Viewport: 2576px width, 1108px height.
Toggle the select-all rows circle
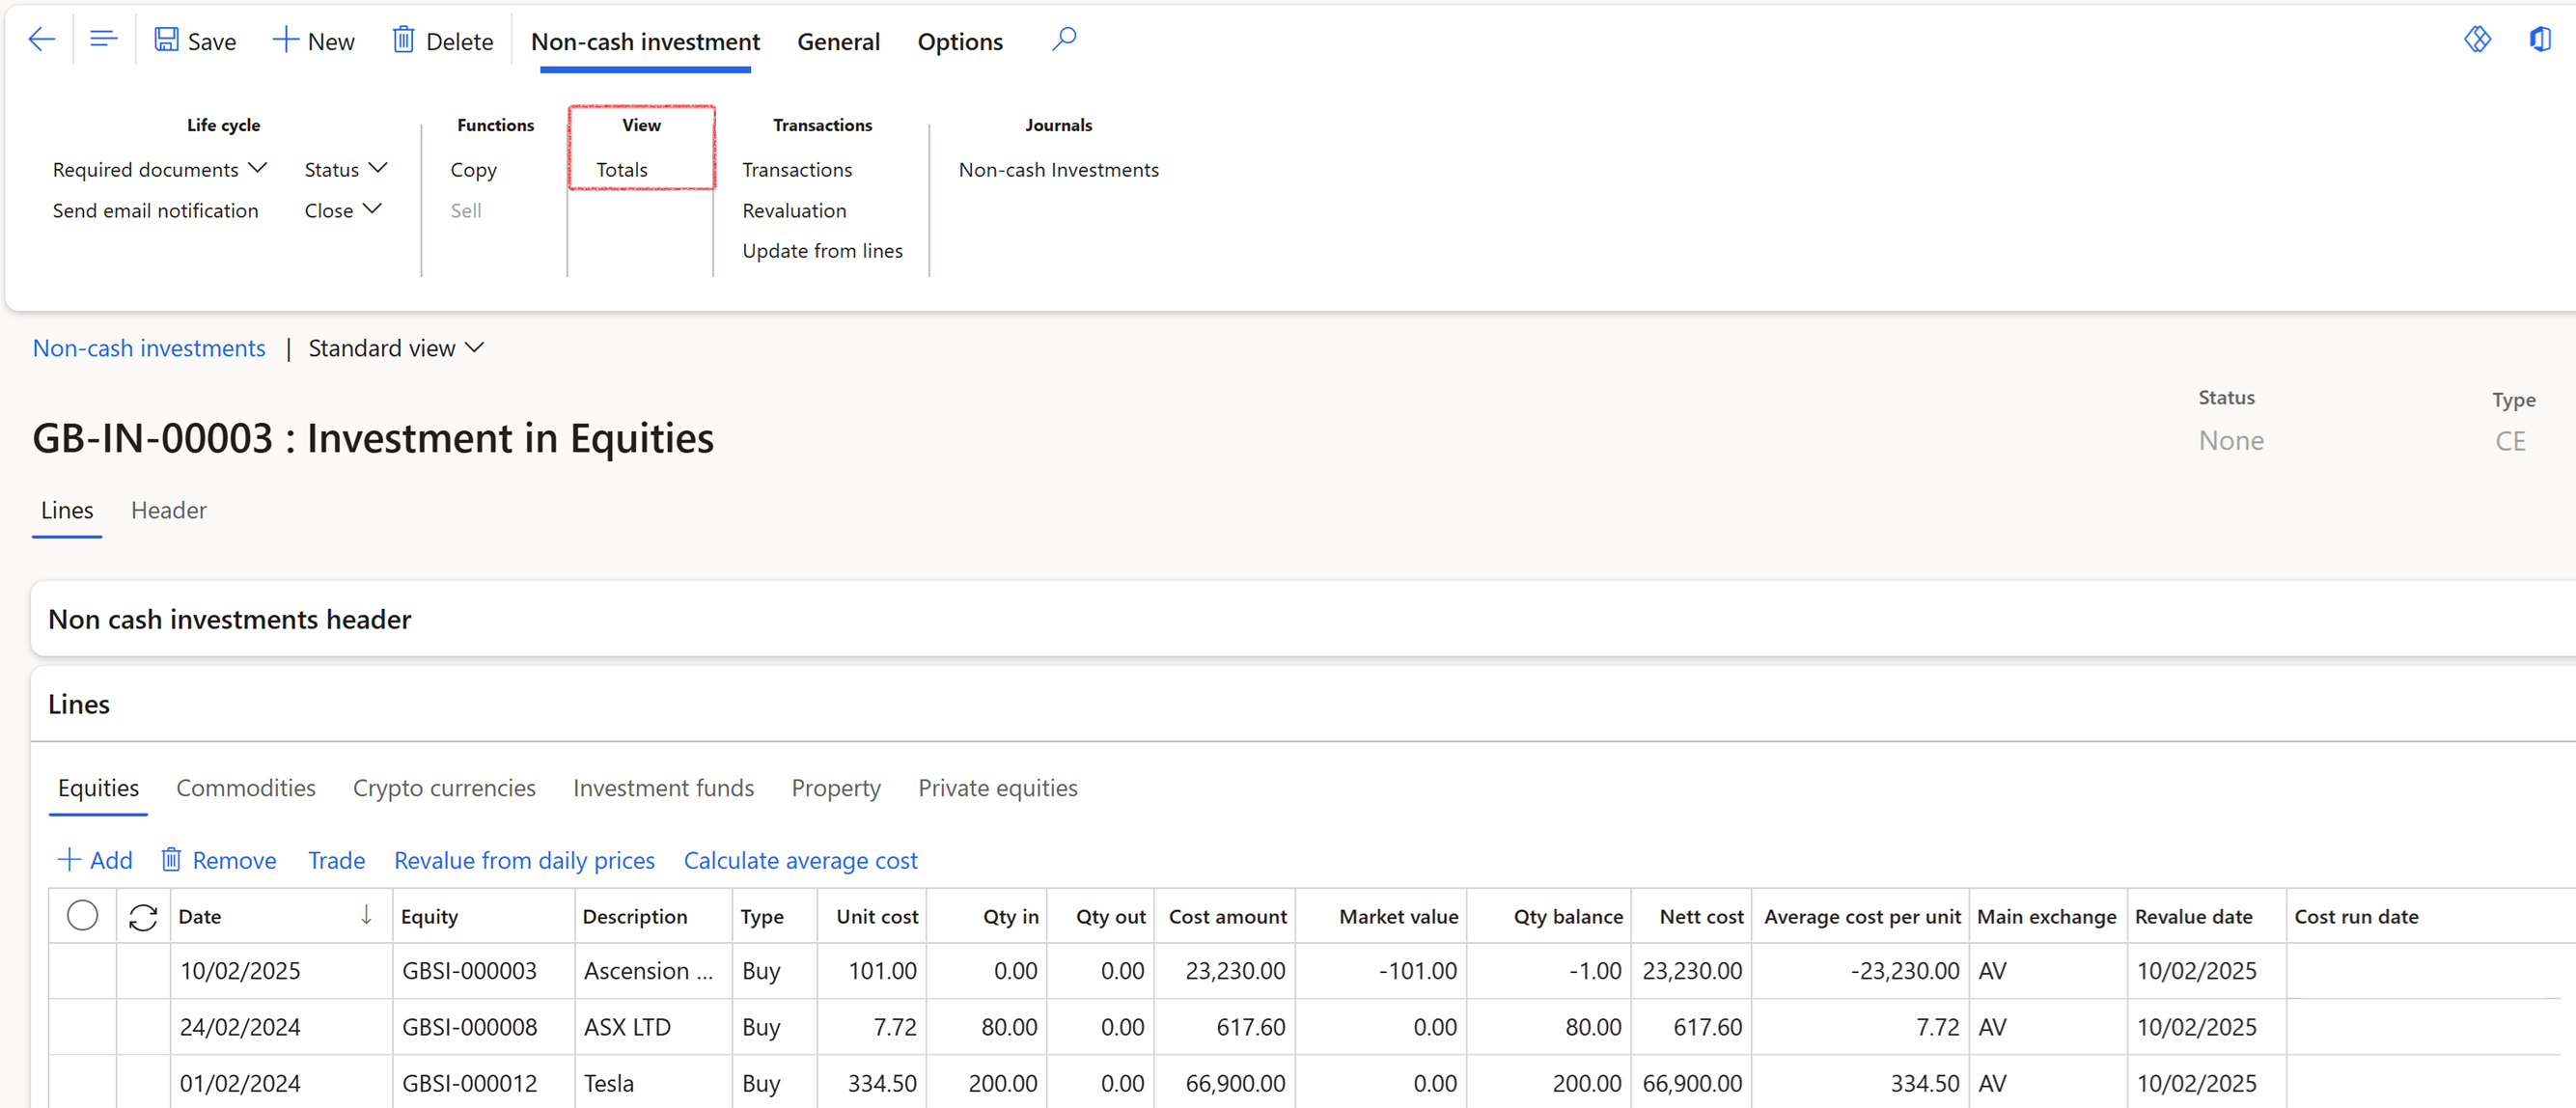(82, 916)
